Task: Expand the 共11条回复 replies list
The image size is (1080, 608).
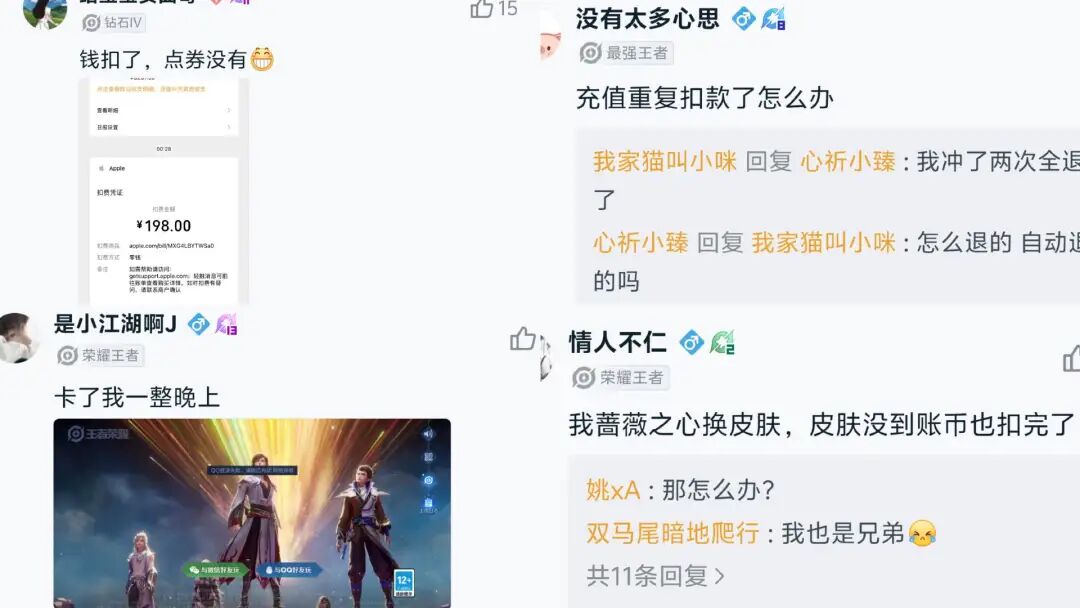Action: (x=655, y=576)
